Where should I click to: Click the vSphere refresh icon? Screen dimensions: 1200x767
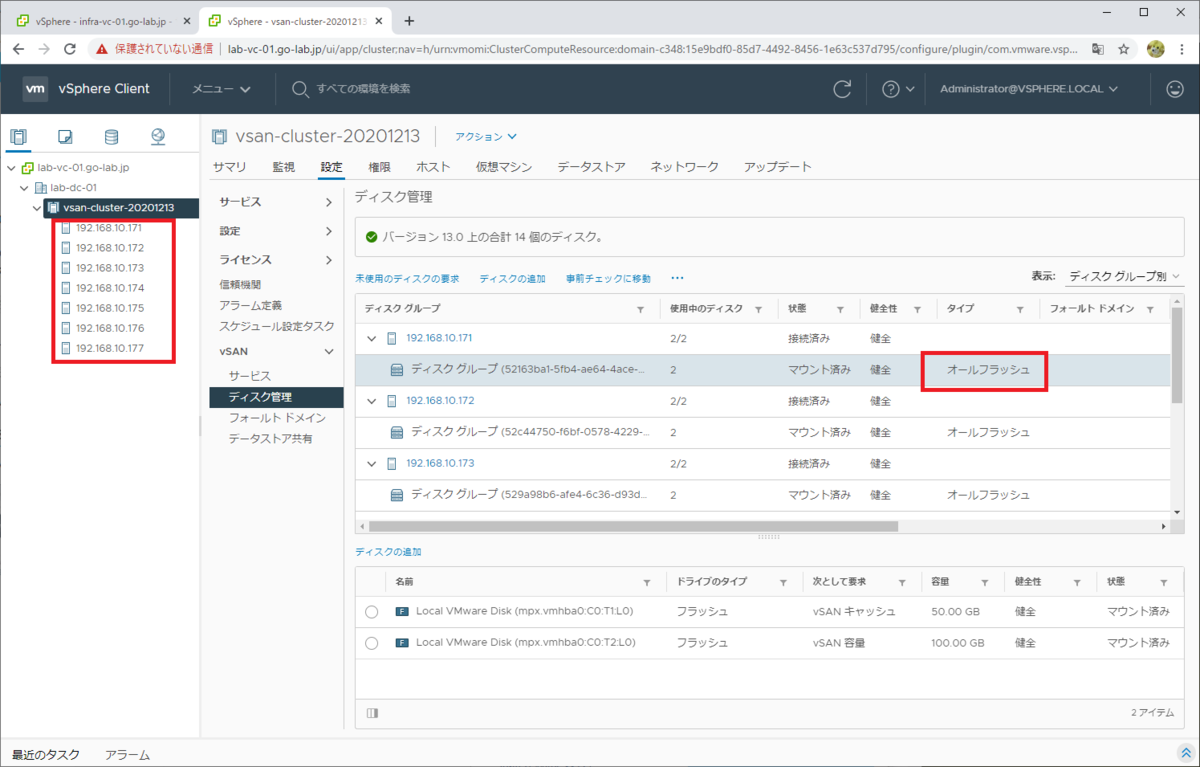coord(842,89)
